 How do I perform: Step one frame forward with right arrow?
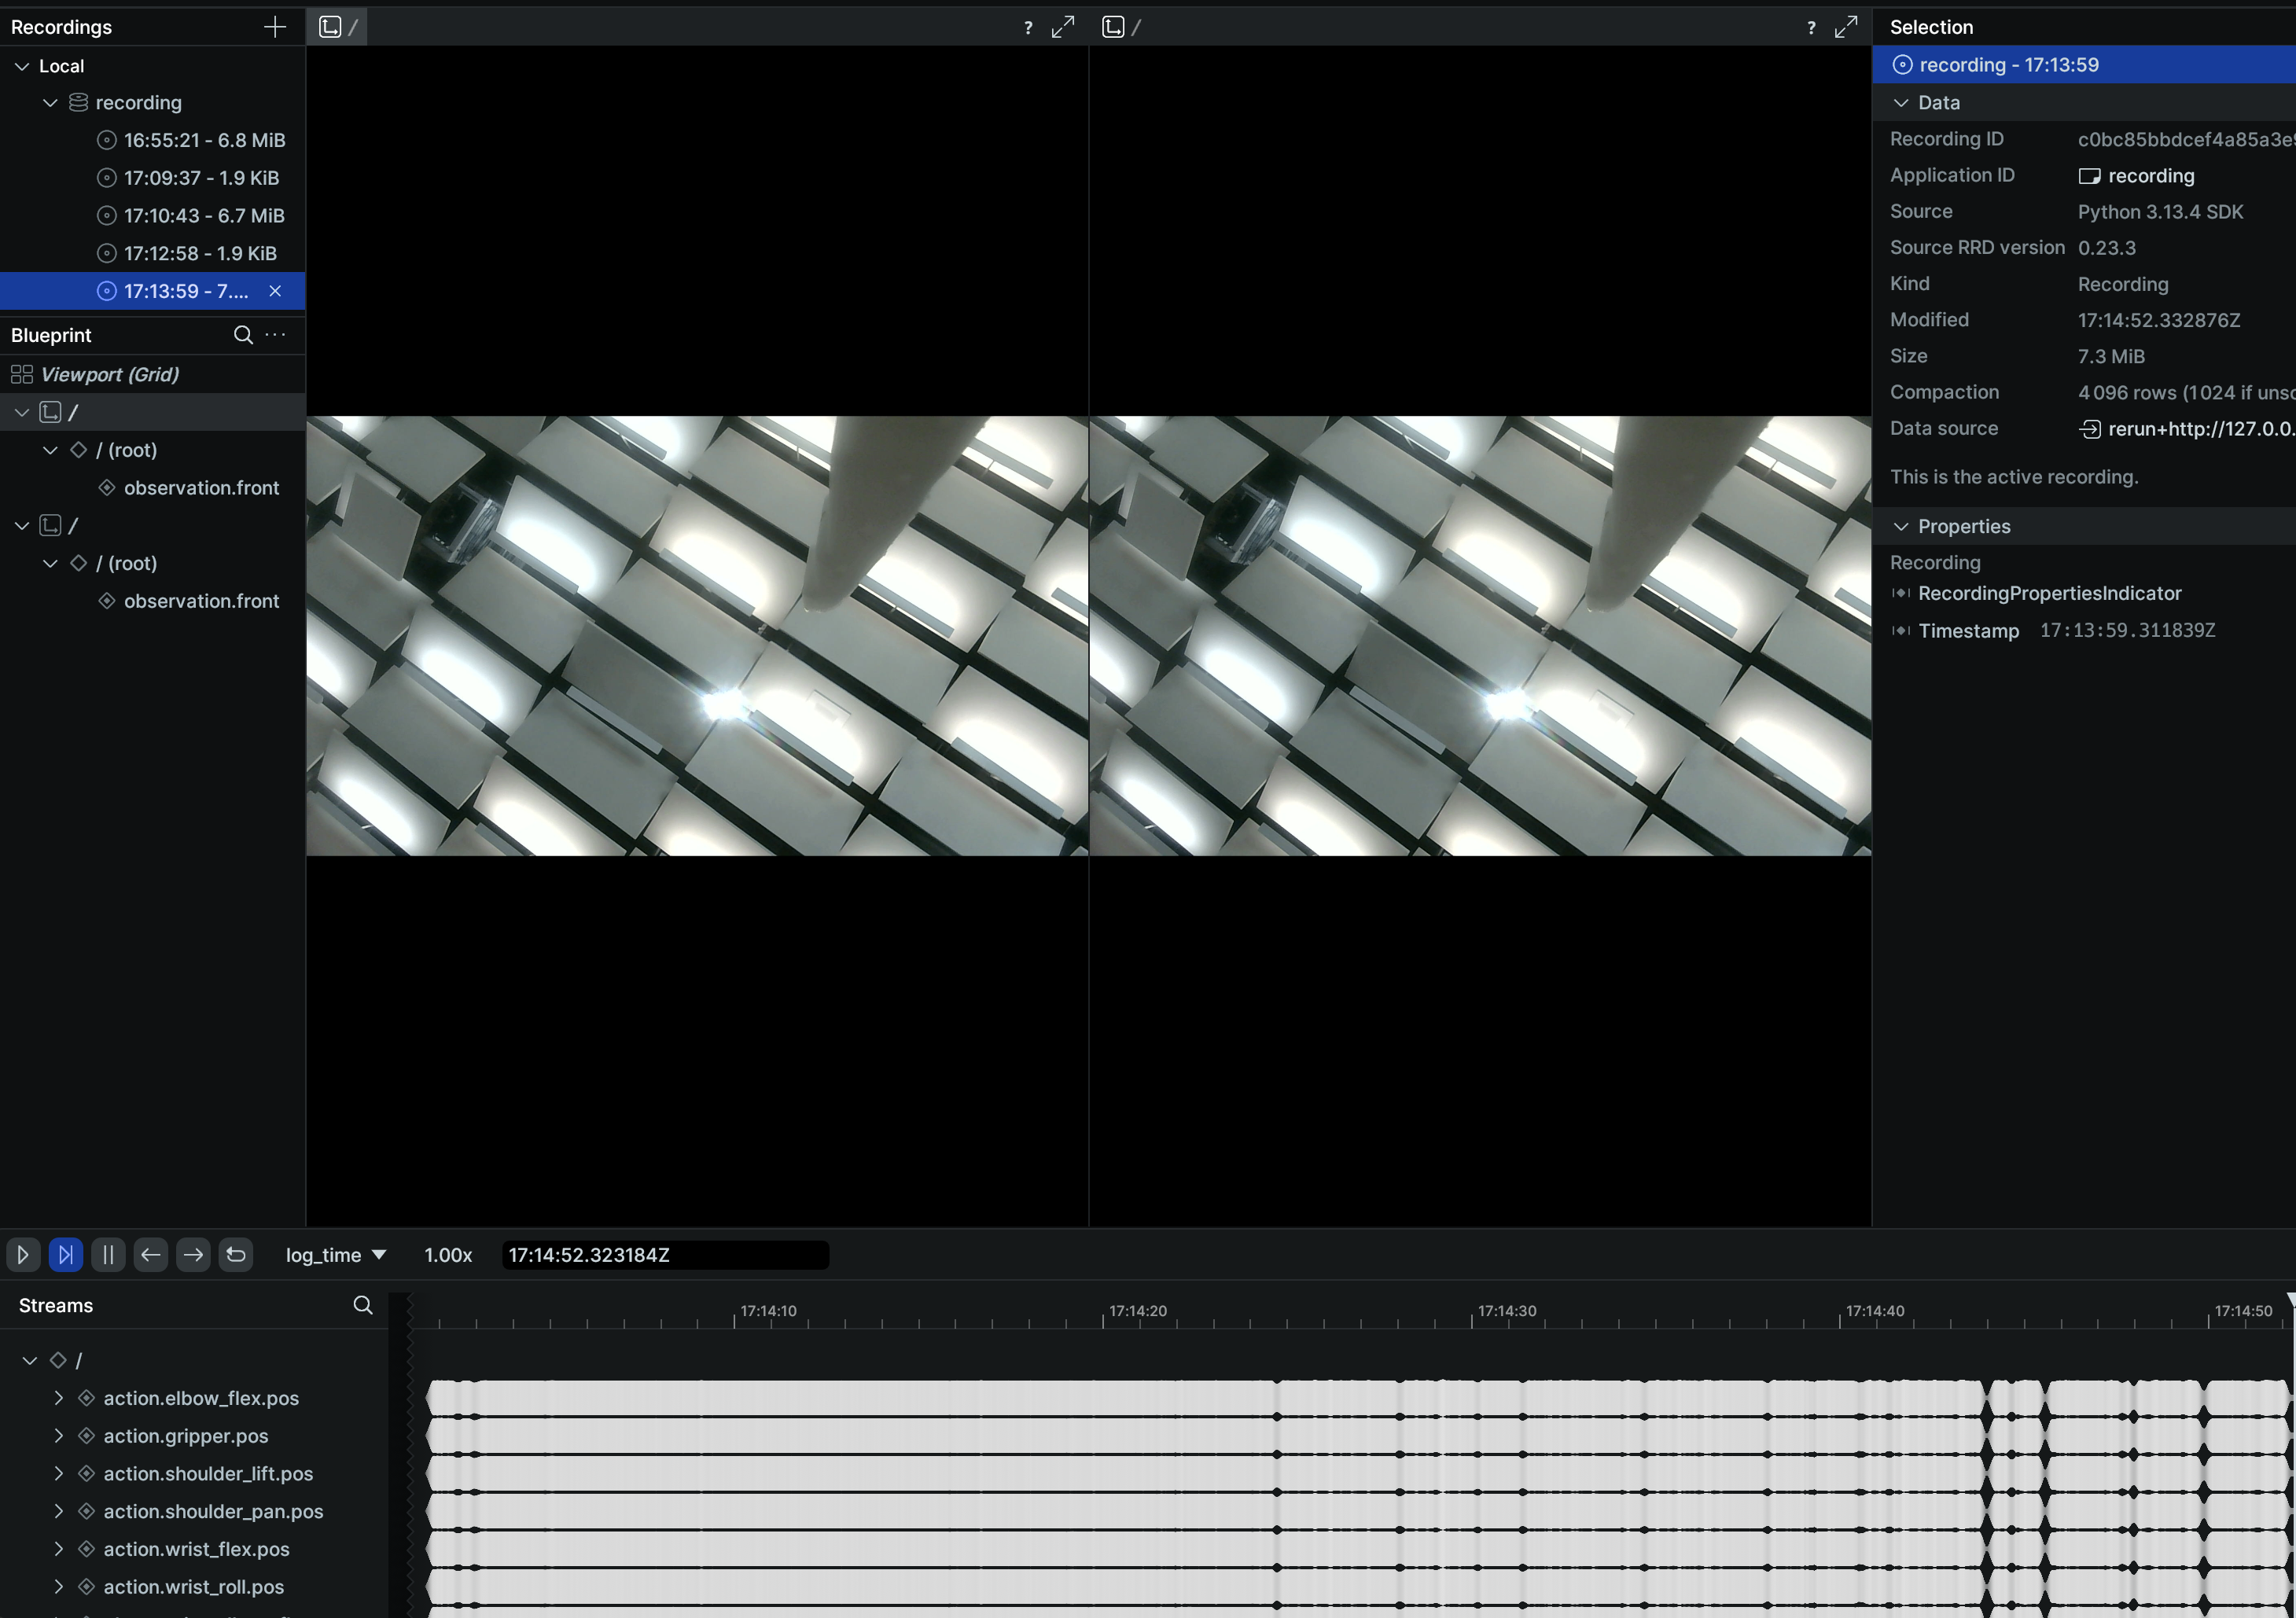[193, 1254]
